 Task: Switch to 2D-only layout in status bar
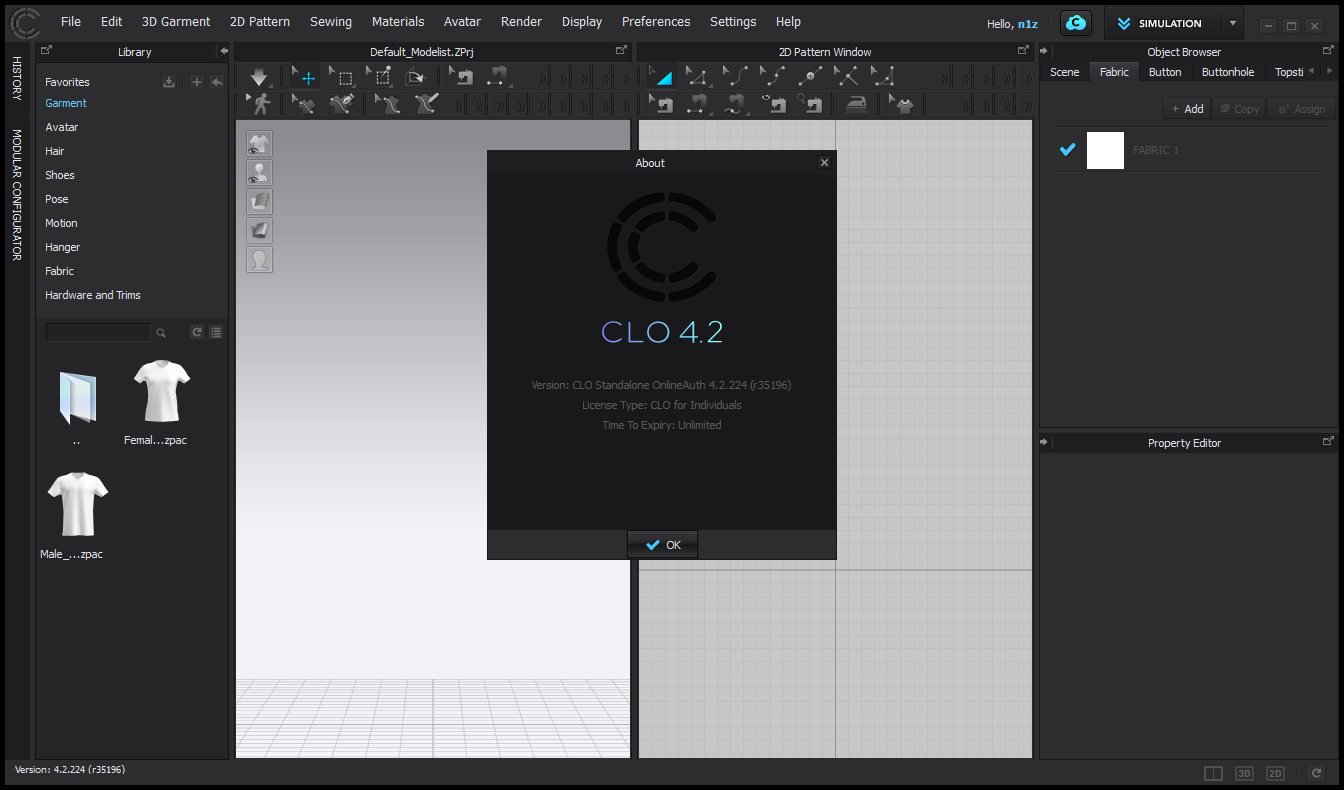tap(1275, 773)
